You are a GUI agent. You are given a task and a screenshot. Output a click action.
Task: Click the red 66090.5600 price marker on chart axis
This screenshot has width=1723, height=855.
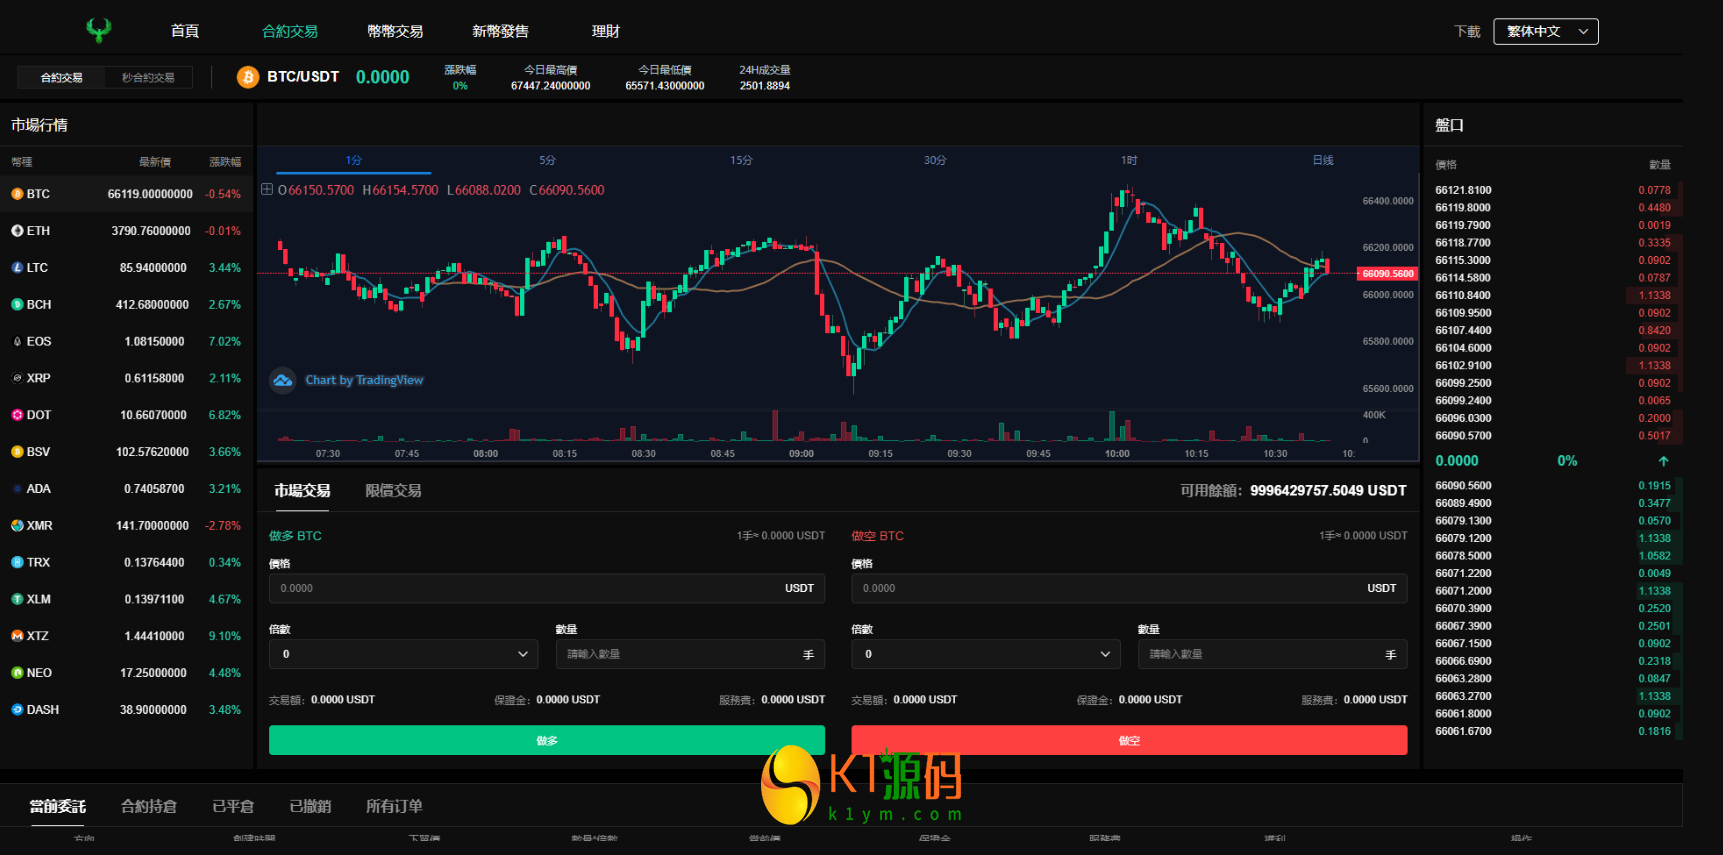(x=1387, y=273)
